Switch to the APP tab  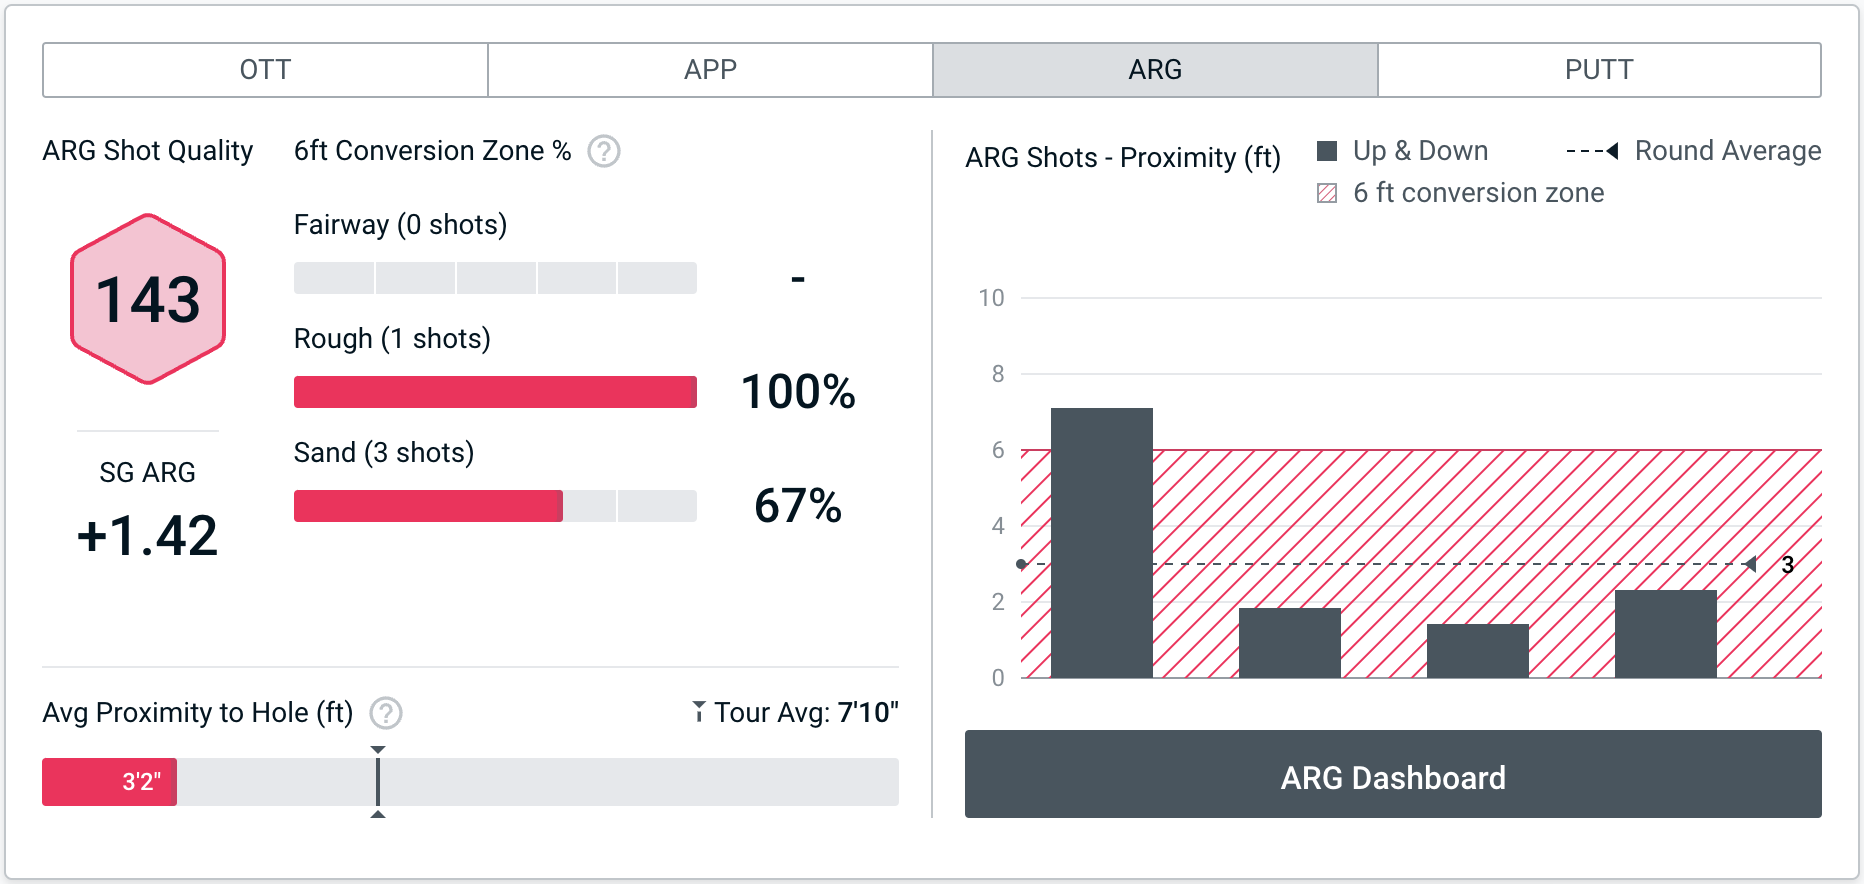pyautogui.click(x=710, y=70)
